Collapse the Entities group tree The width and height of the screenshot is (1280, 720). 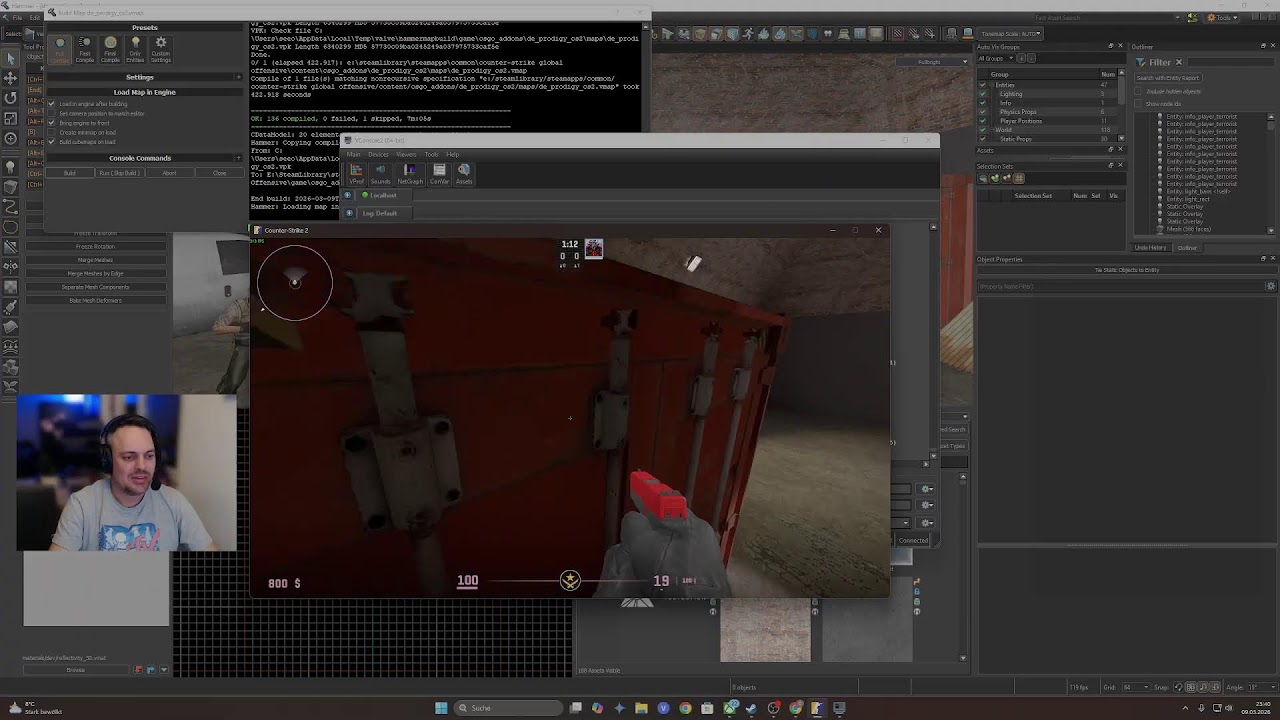[992, 85]
